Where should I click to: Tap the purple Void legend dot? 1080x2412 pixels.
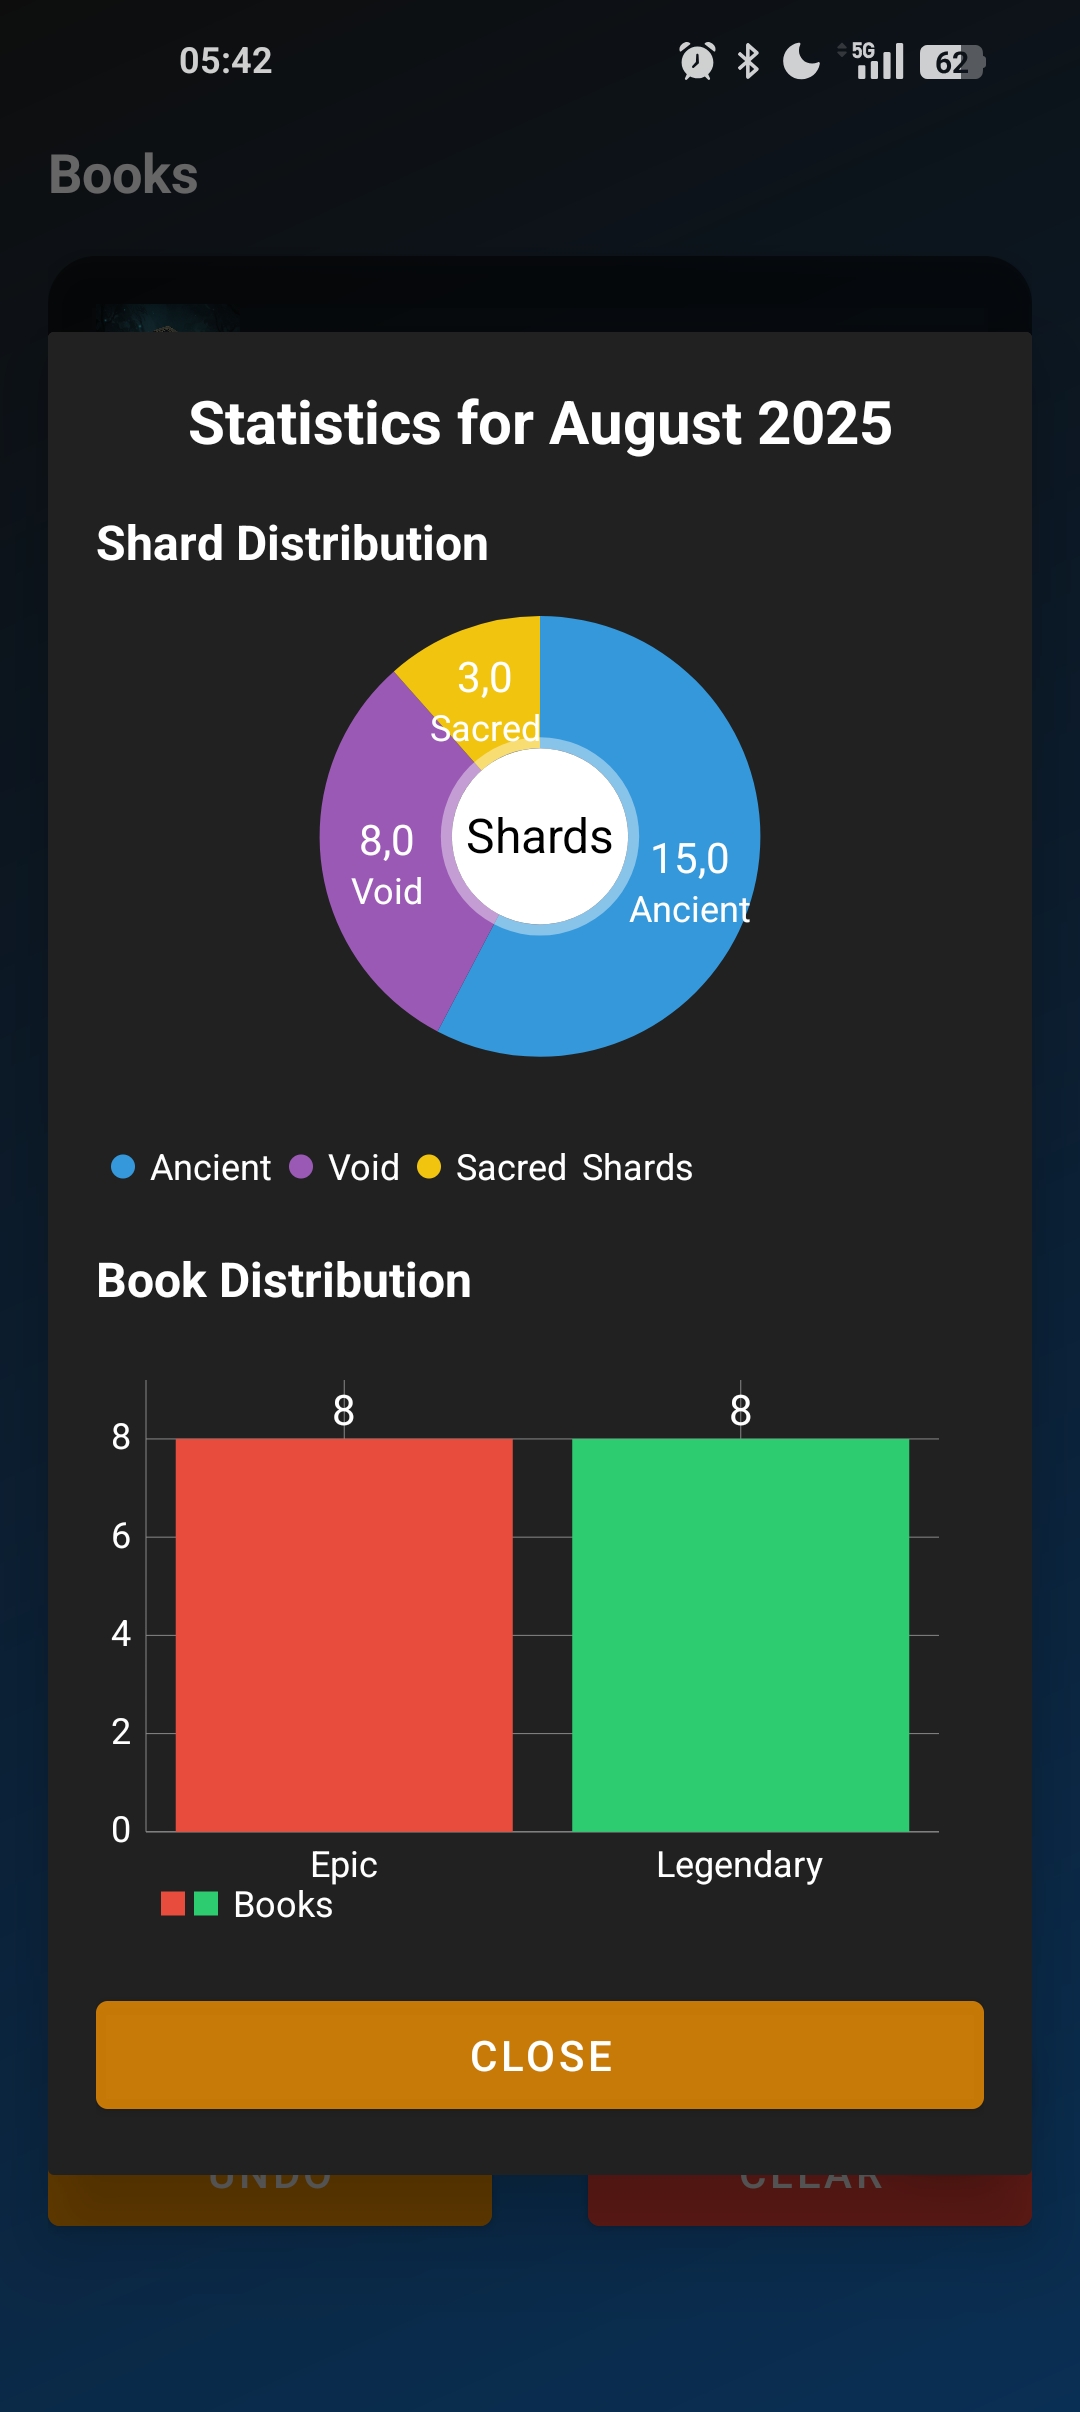coord(301,1167)
